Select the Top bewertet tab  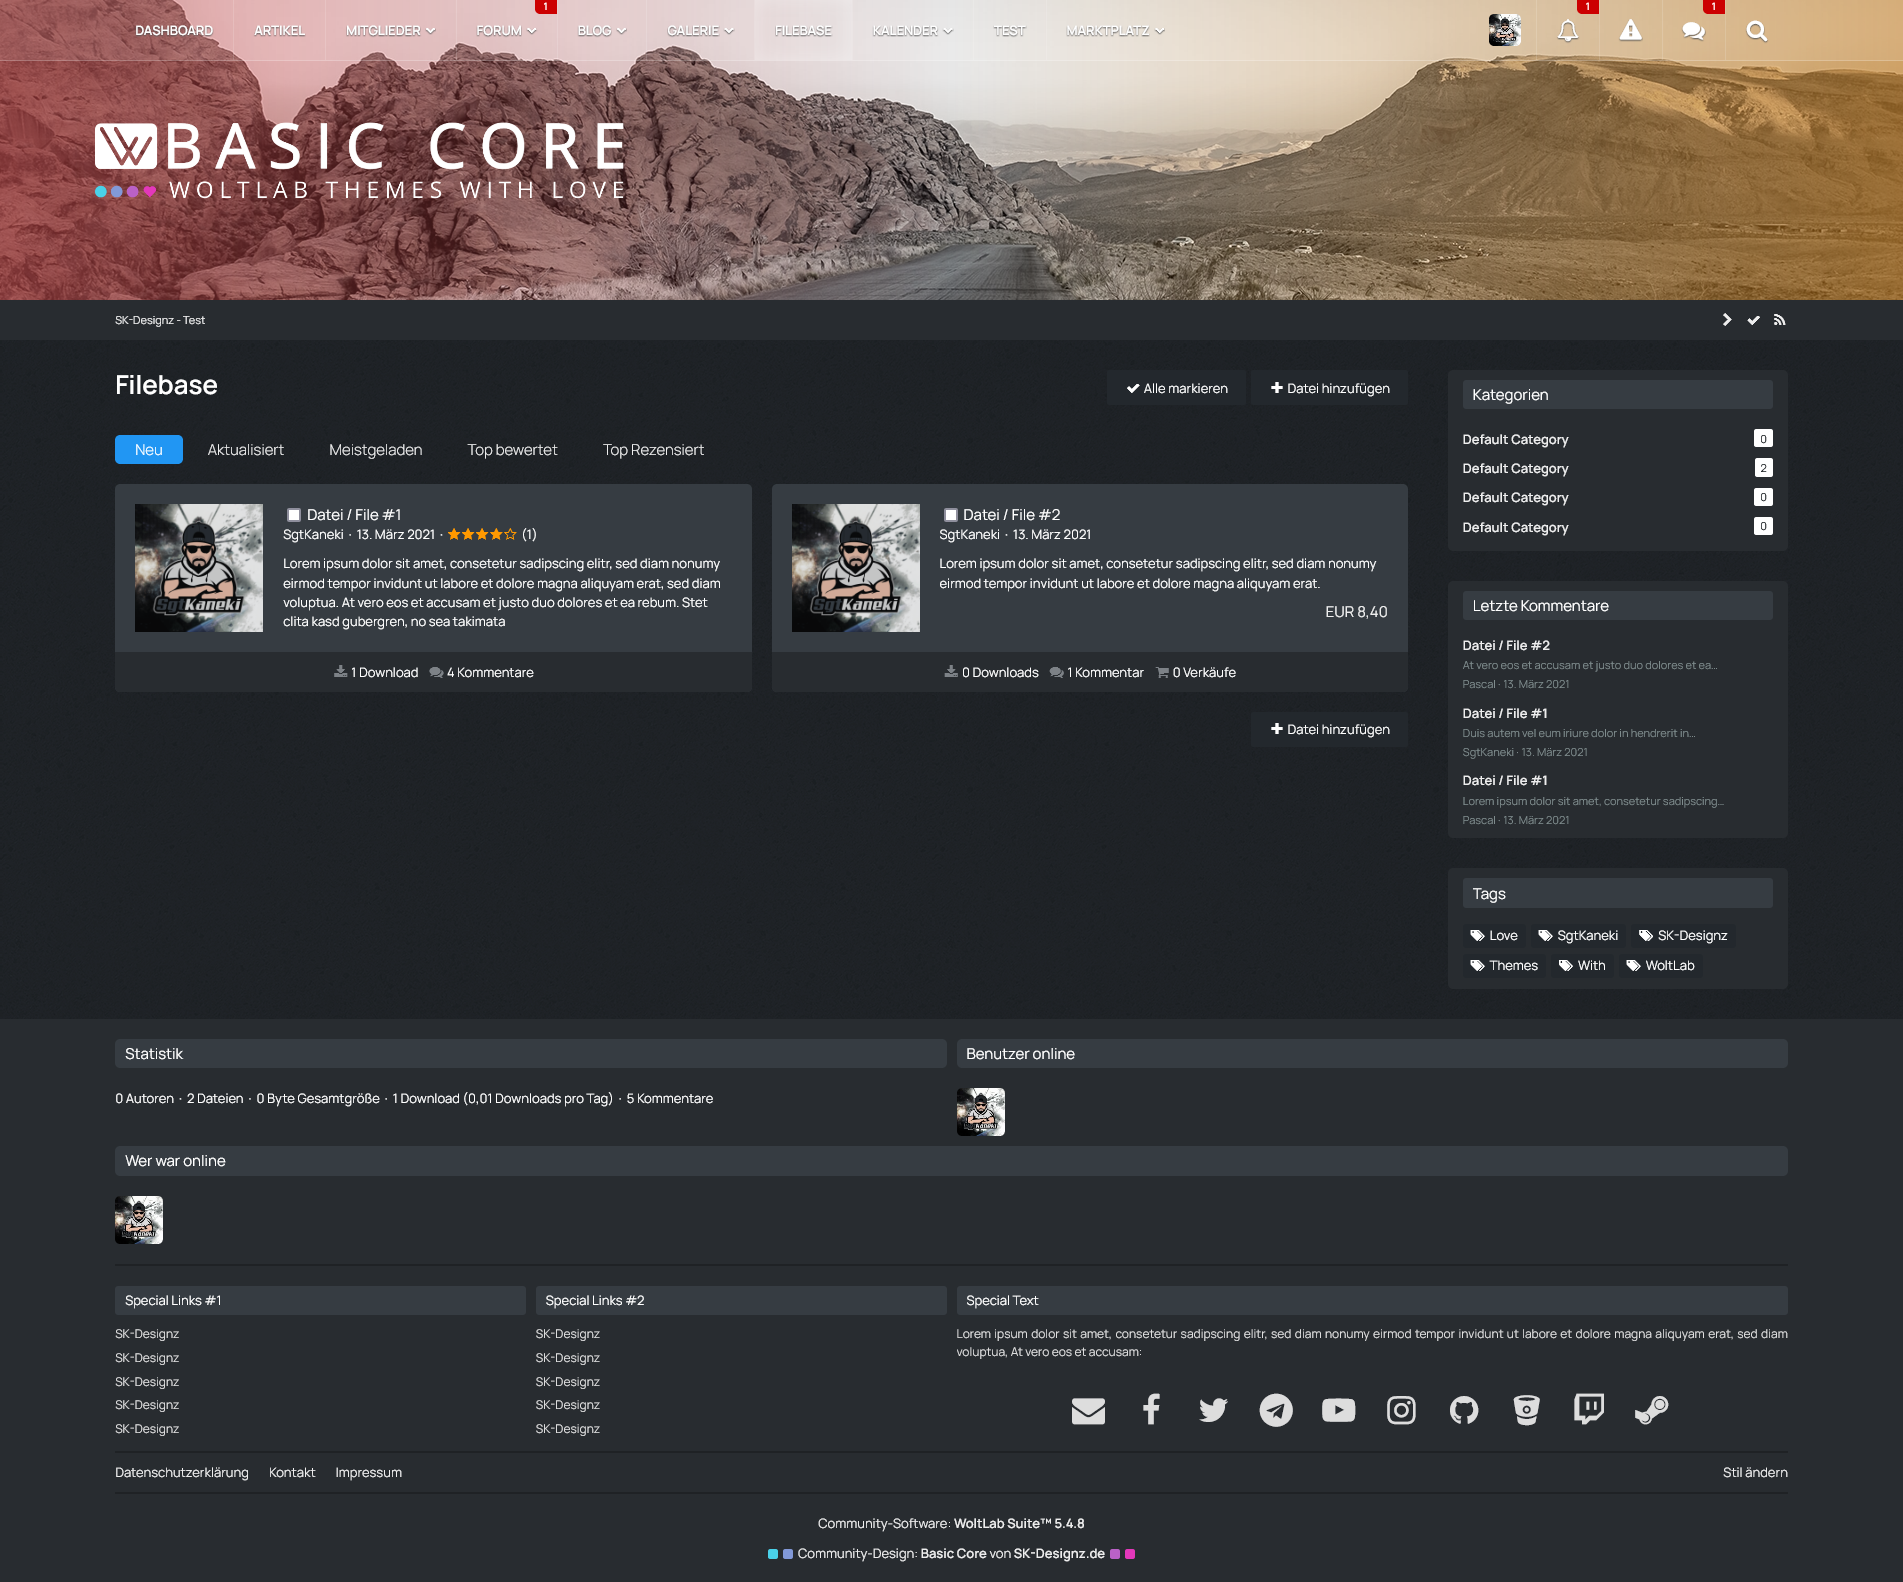click(x=512, y=450)
